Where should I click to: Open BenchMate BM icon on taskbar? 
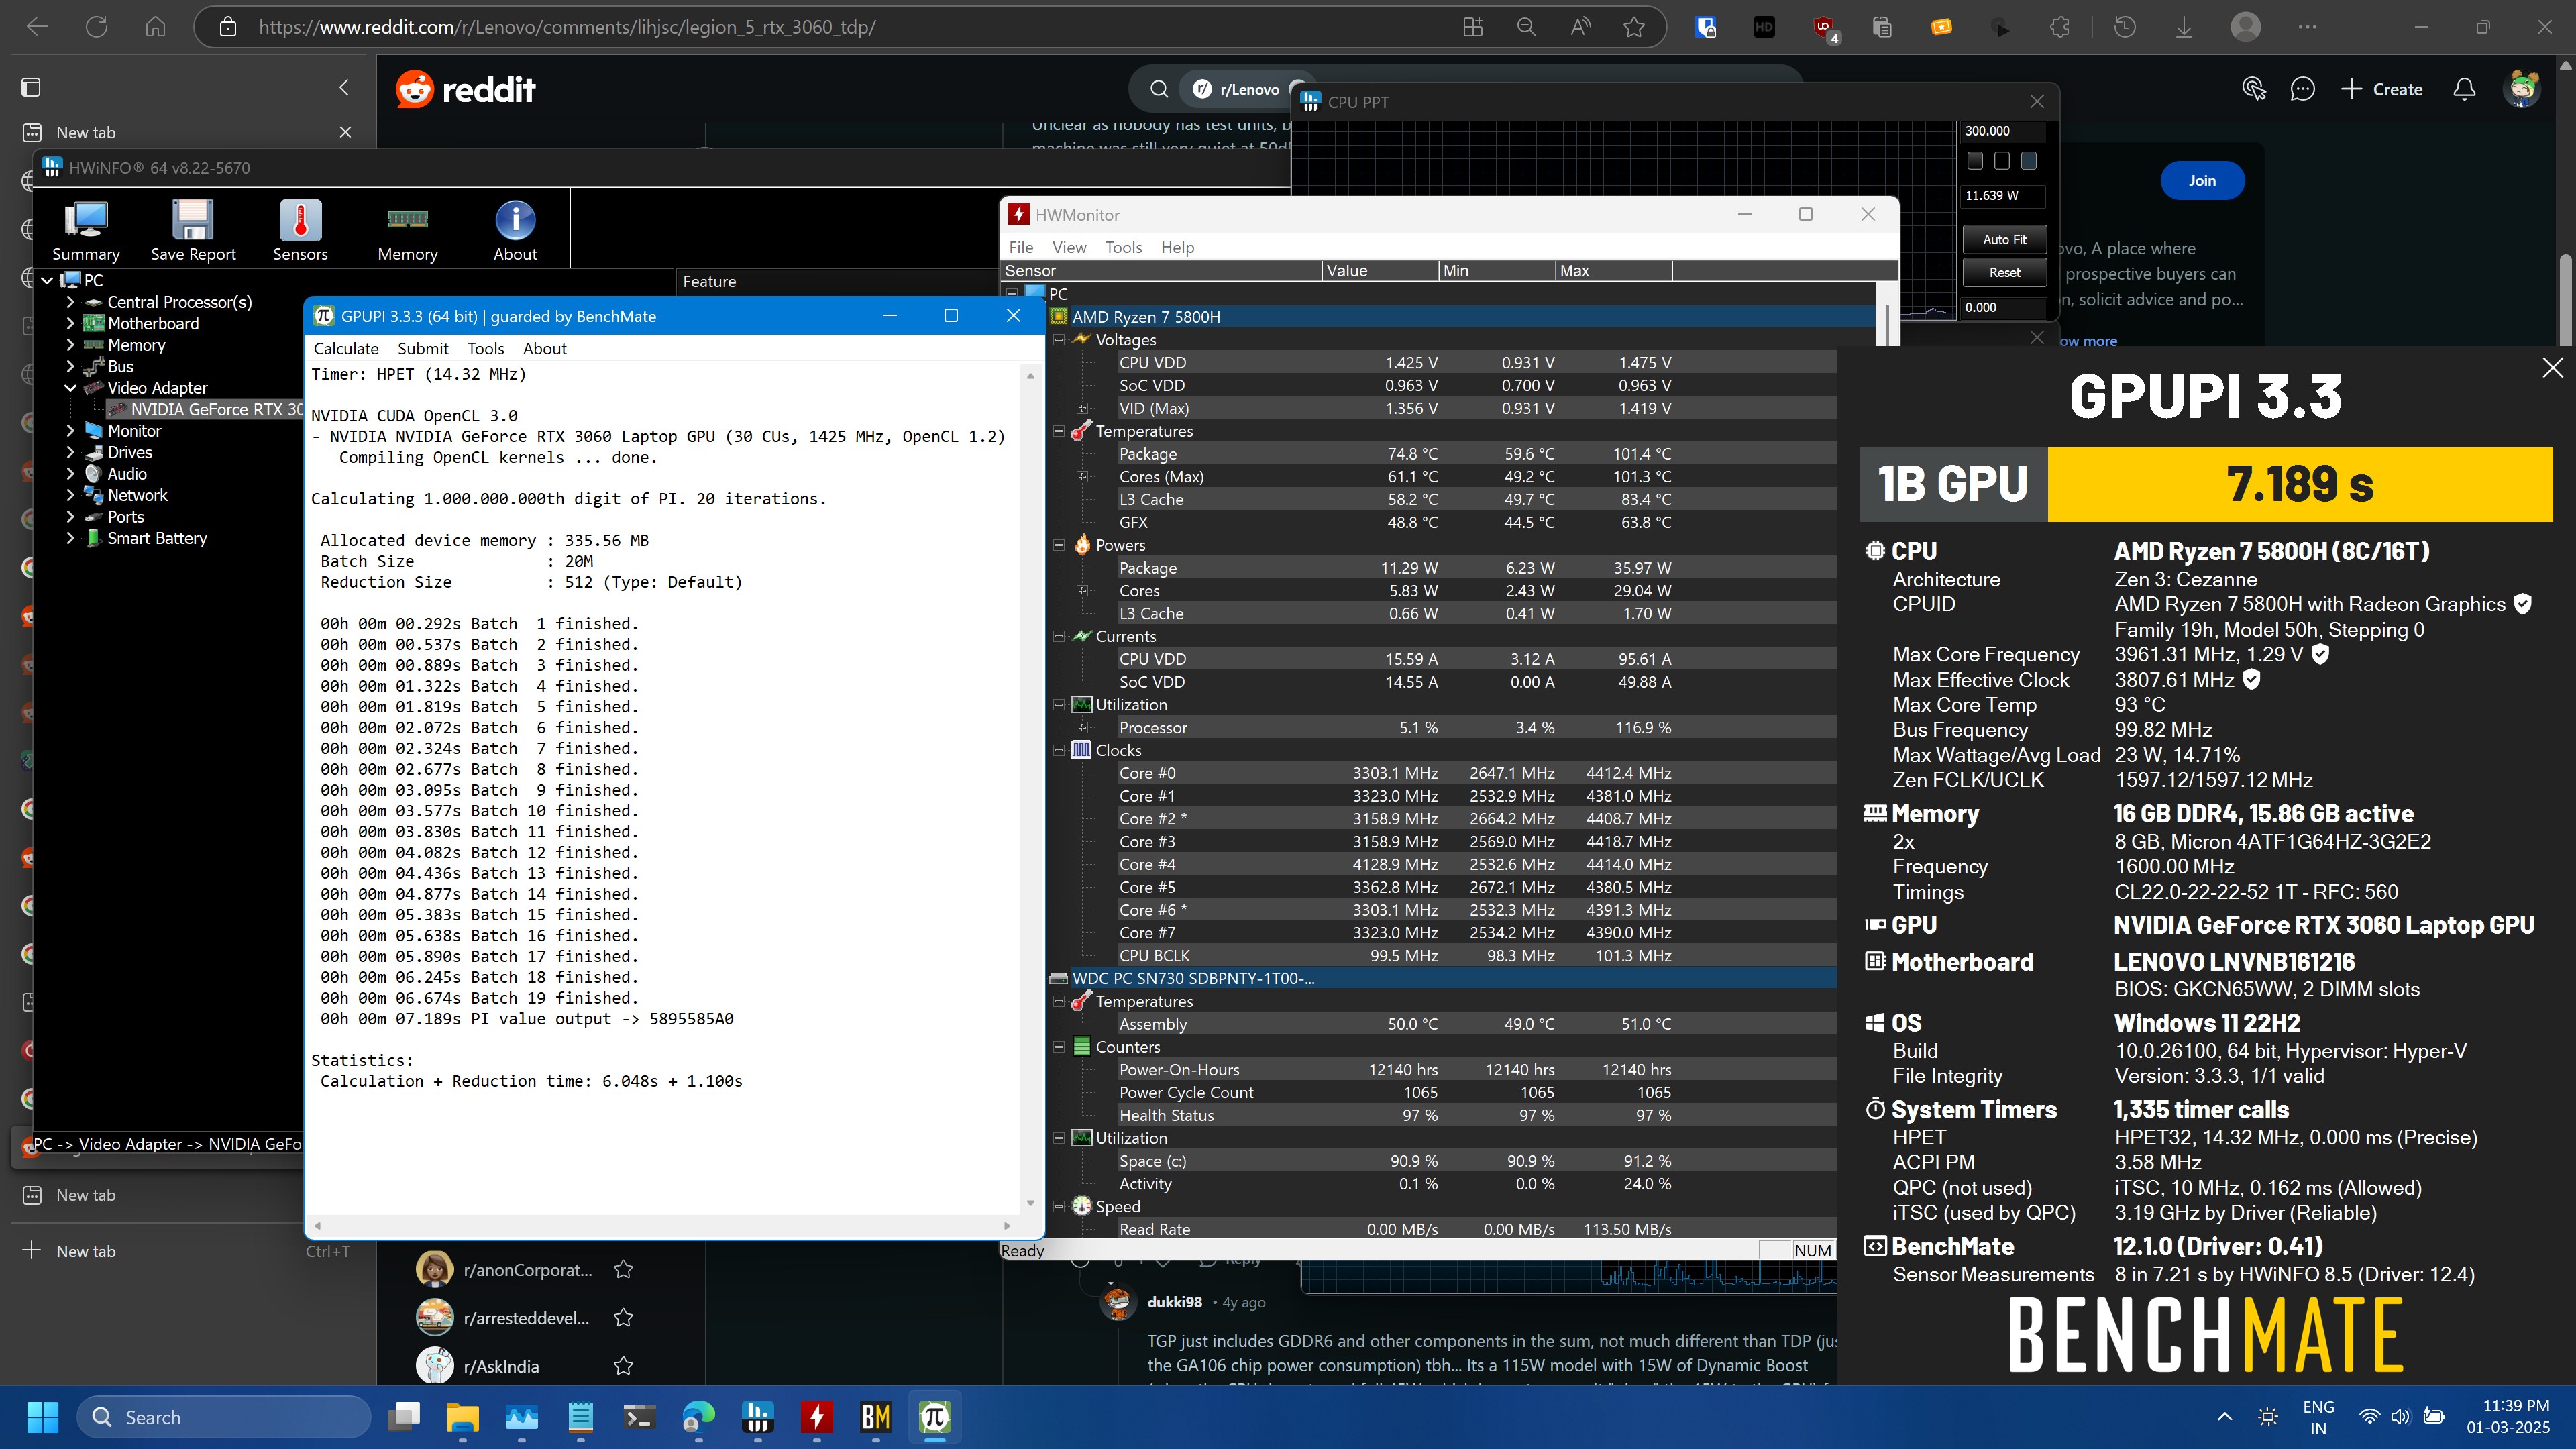[x=875, y=1416]
